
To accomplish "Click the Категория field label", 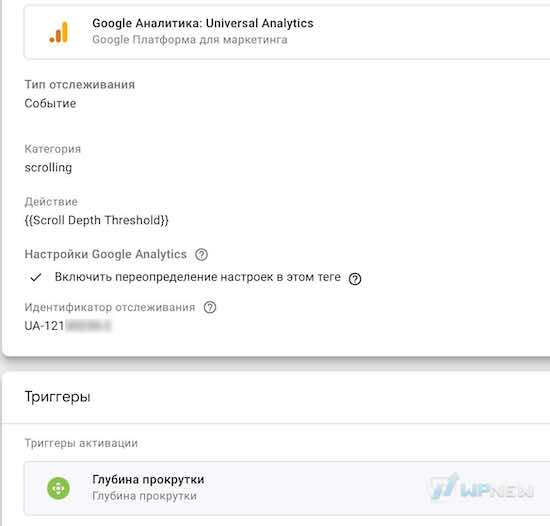I will (x=53, y=149).
